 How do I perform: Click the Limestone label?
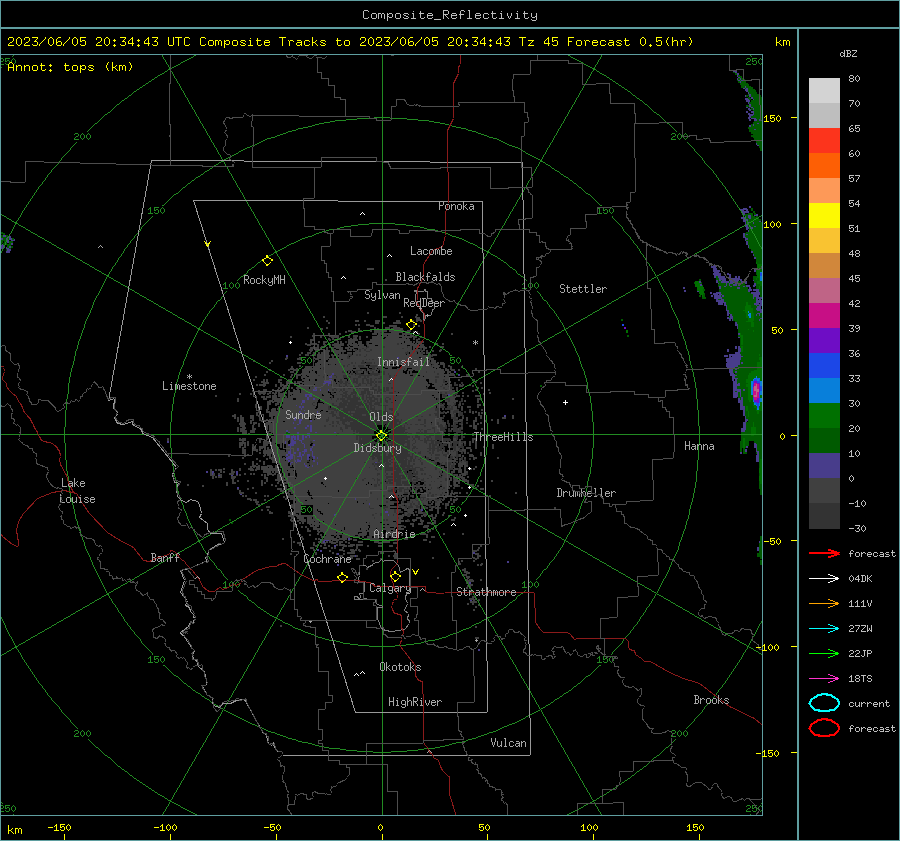click(189, 386)
